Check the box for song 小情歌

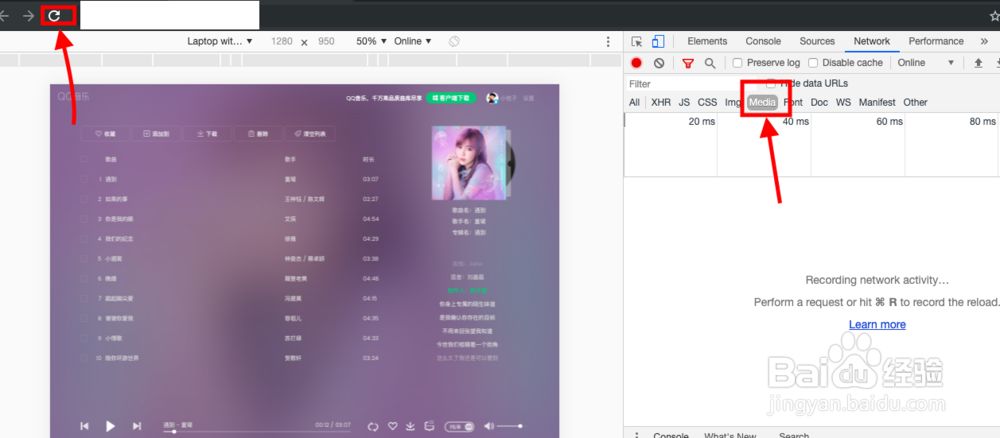tap(84, 337)
